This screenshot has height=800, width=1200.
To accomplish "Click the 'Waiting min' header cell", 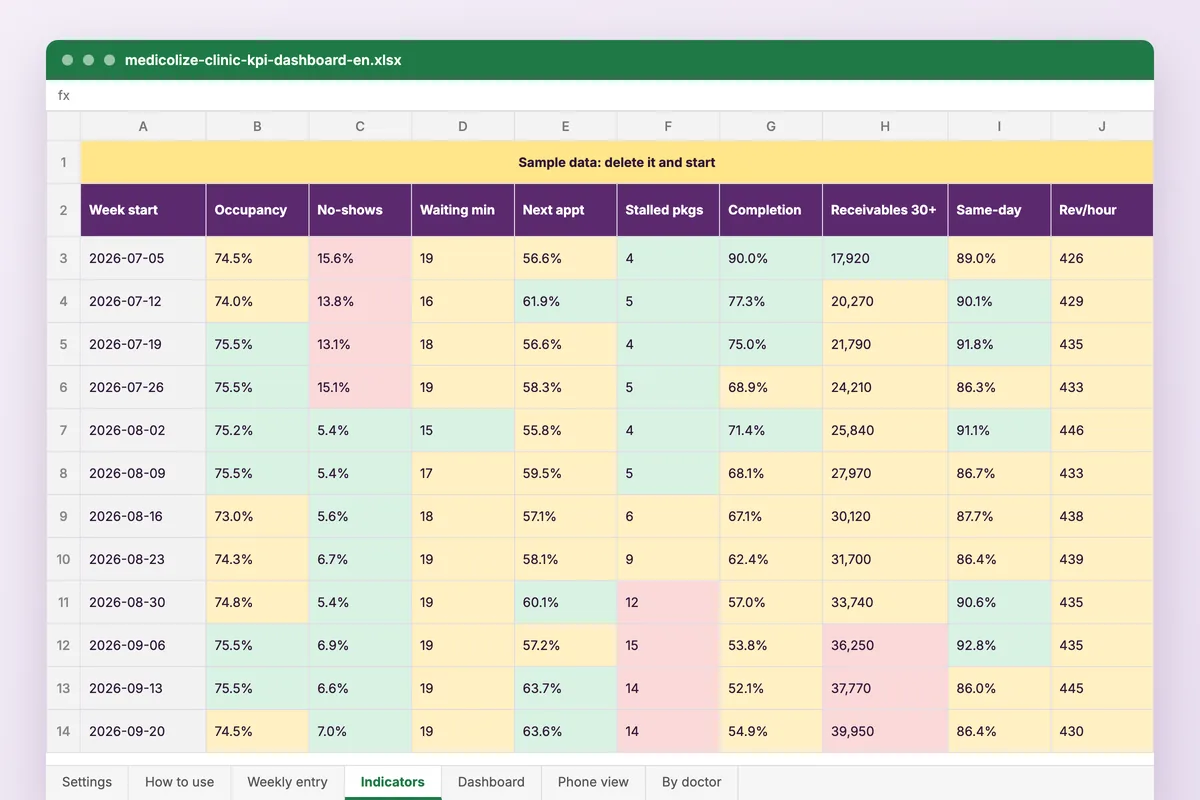I will click(463, 210).
